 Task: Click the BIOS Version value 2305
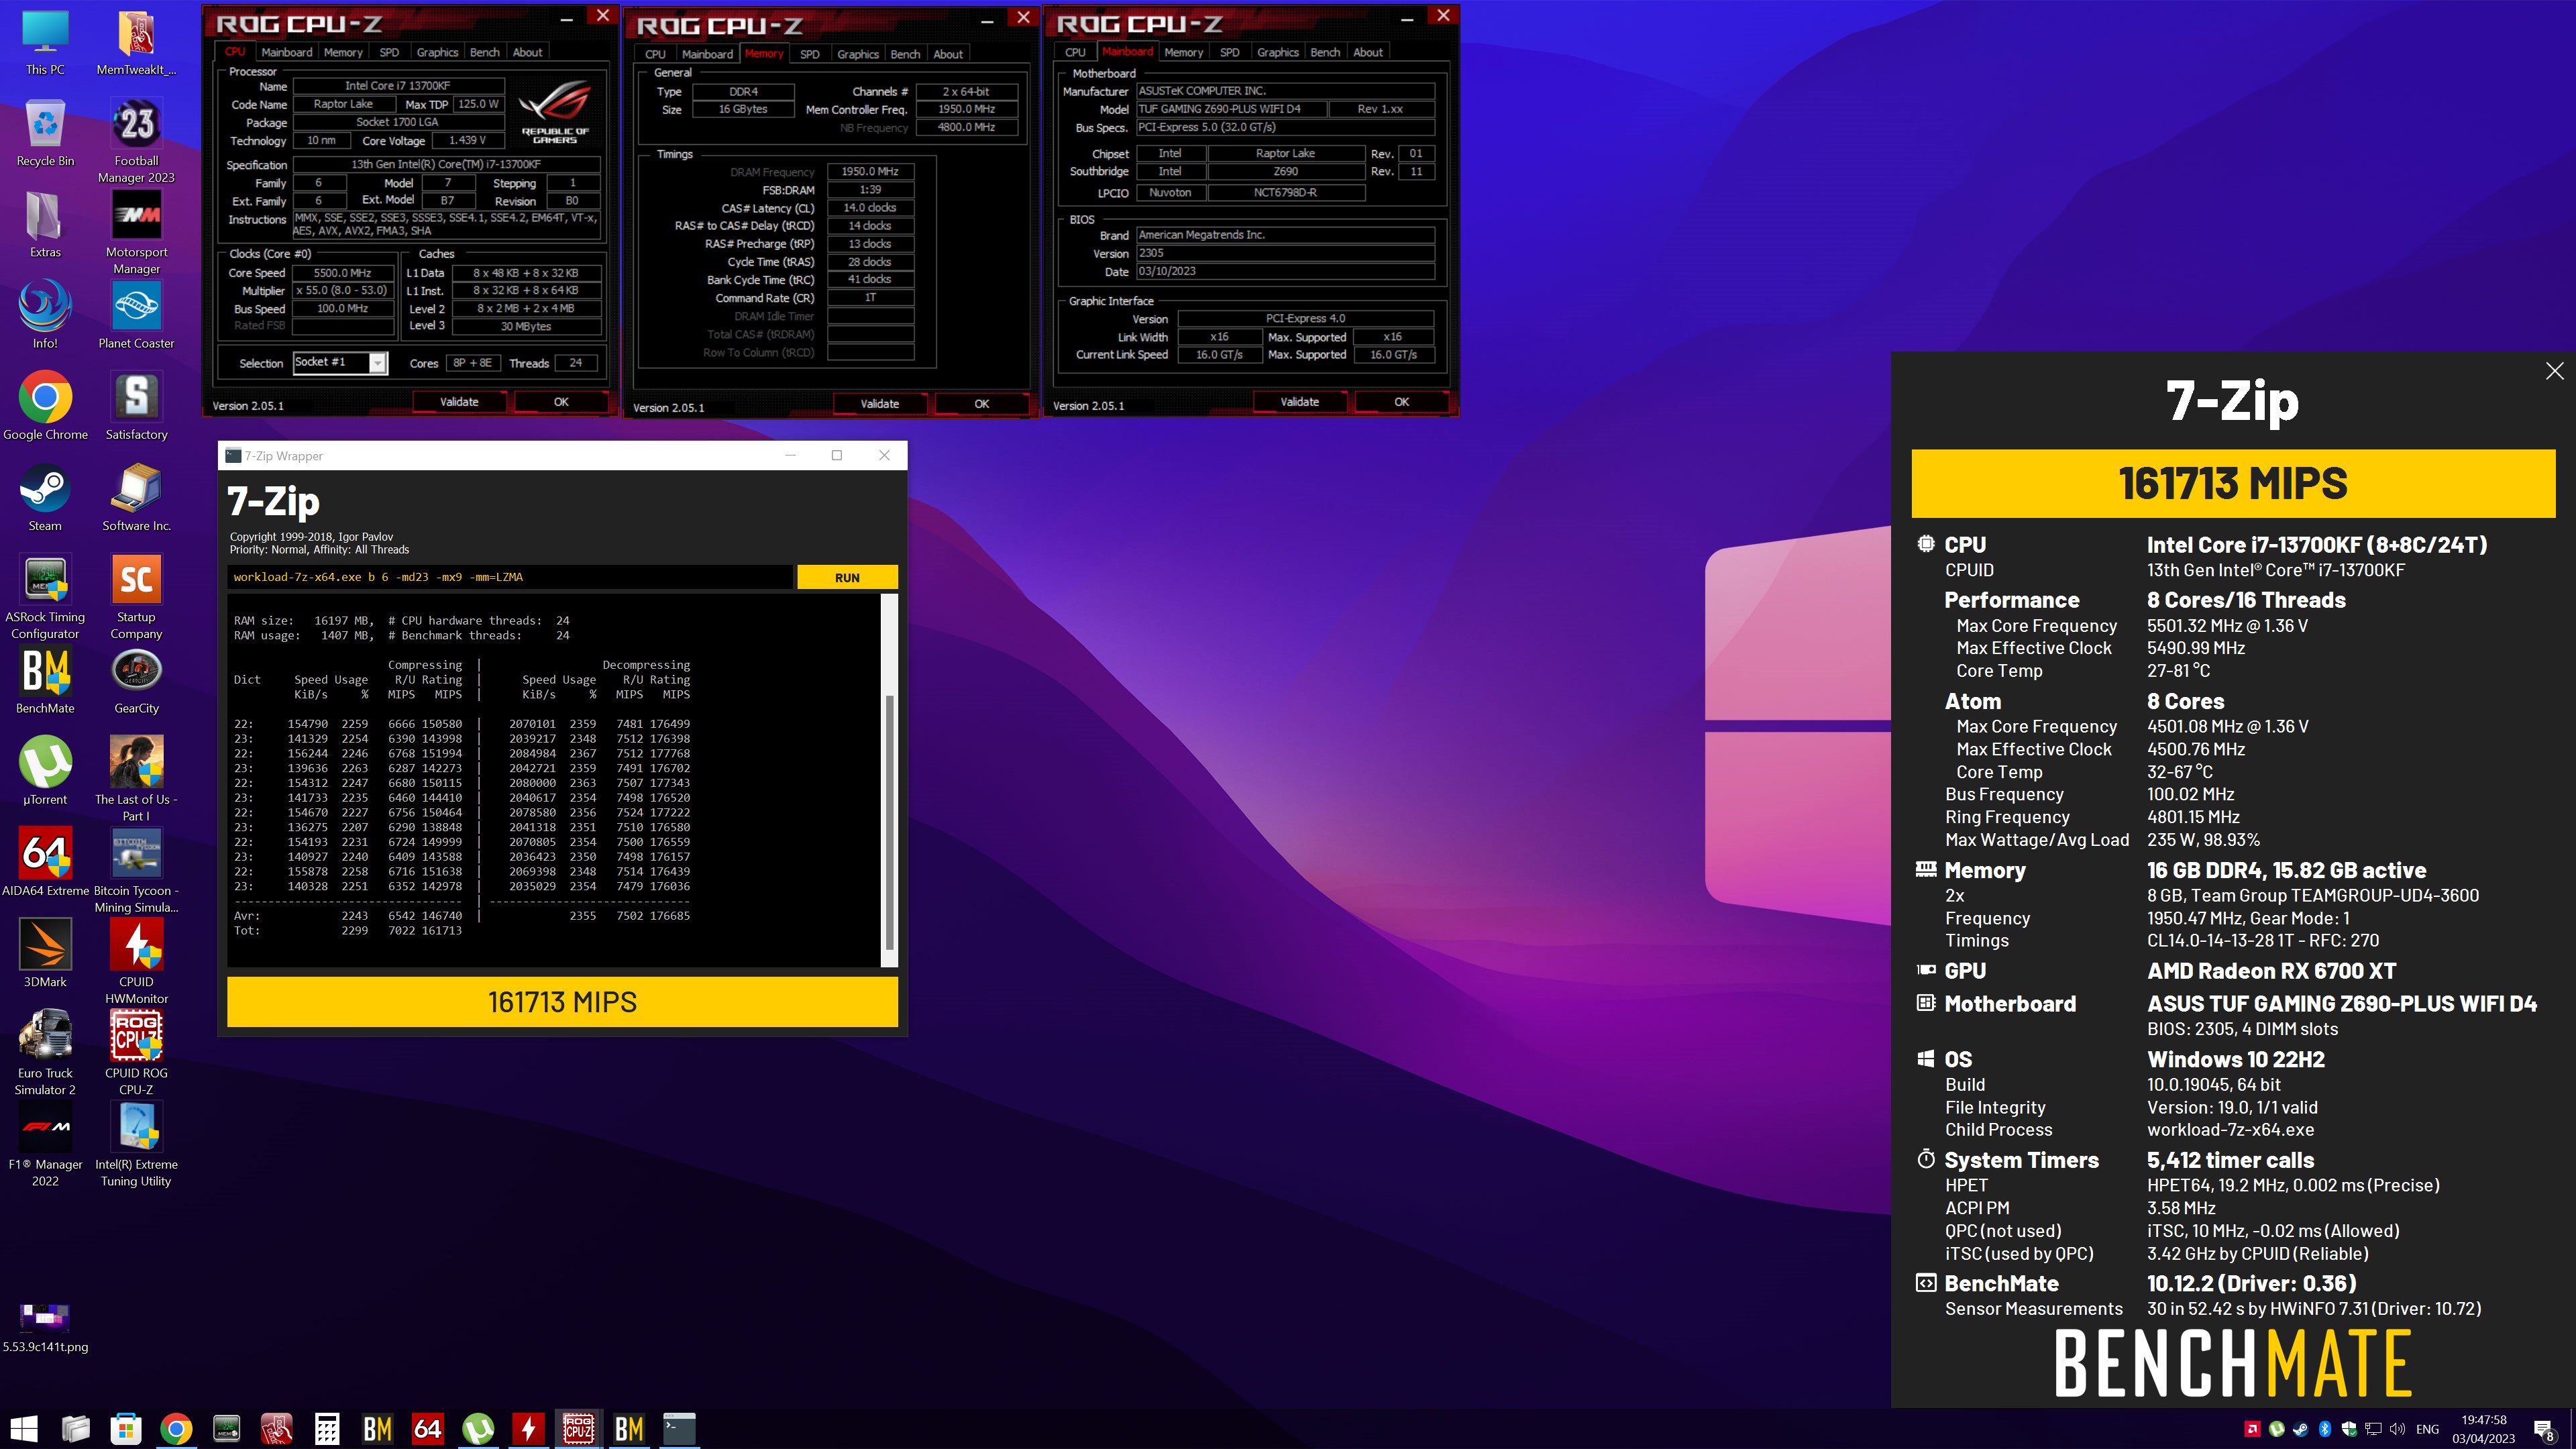pyautogui.click(x=1286, y=253)
